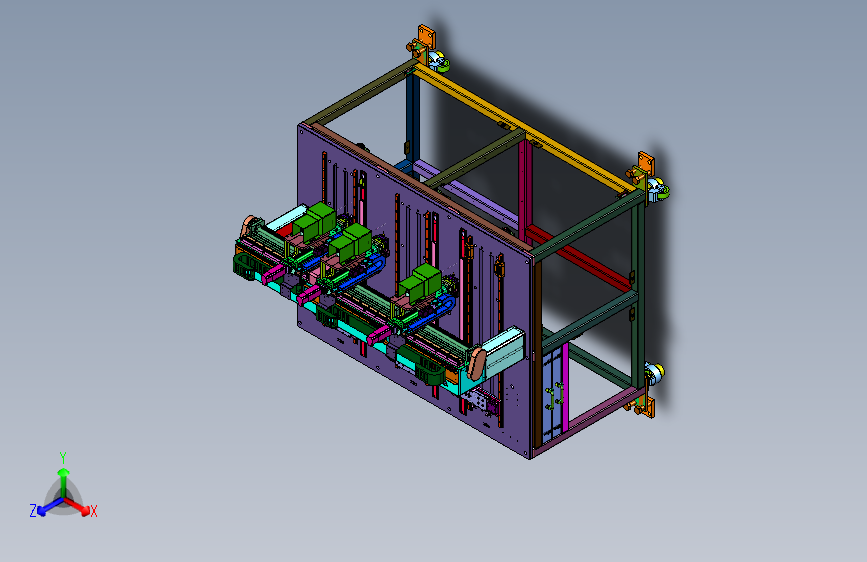Screen dimensions: 867x562
Task: Select the caster wheel at frame's lower right
Action: pyautogui.click(x=655, y=374)
